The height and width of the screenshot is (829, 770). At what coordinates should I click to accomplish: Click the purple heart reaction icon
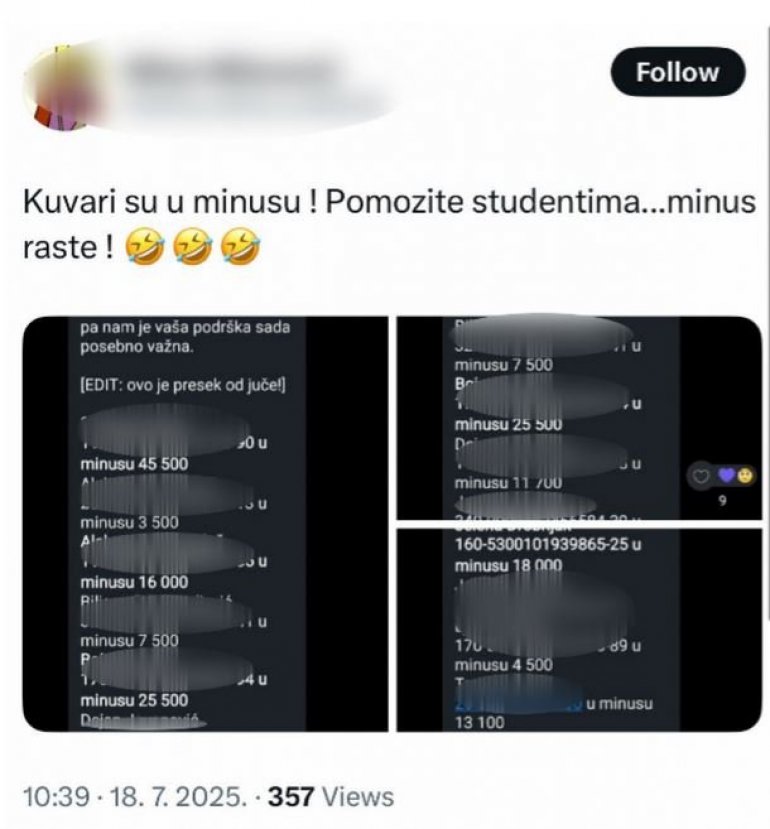coord(727,476)
